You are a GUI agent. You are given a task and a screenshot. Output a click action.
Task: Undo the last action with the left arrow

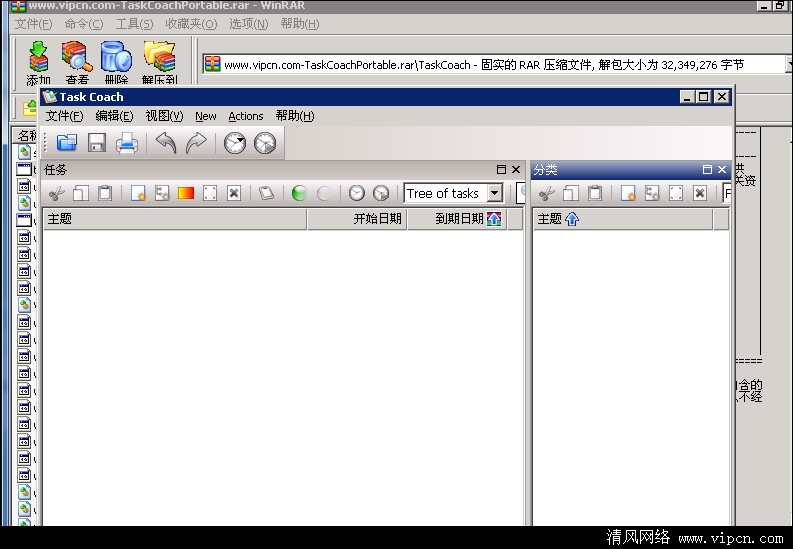point(166,143)
